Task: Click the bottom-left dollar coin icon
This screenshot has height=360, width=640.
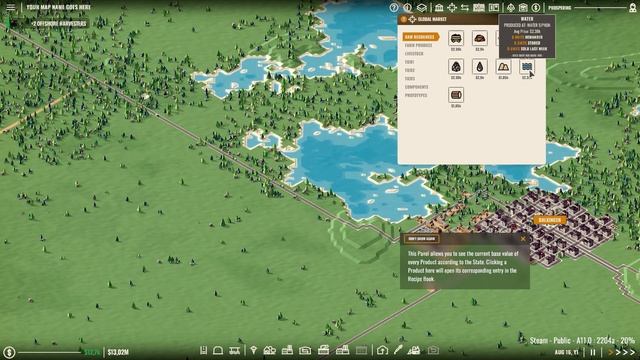Action: (x=9, y=352)
